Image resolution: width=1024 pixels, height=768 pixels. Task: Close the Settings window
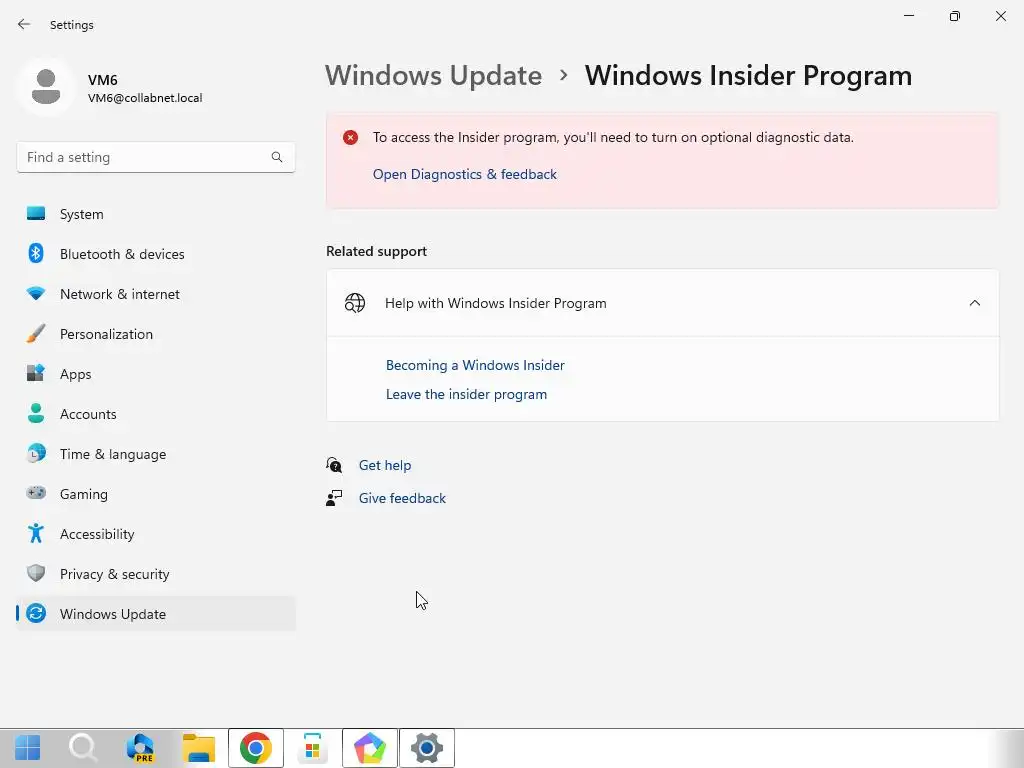[x=1000, y=16]
